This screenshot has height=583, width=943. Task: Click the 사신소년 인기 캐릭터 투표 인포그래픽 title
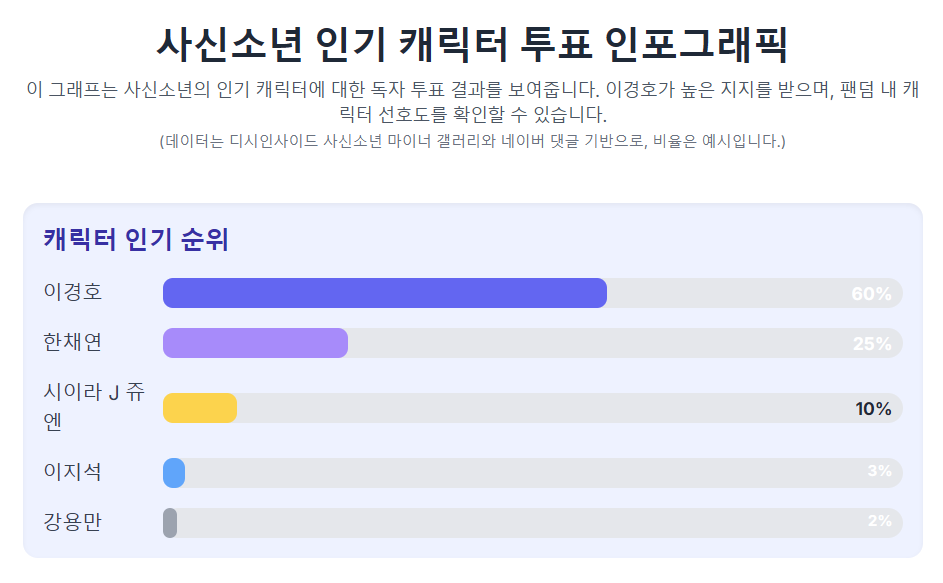(x=472, y=44)
